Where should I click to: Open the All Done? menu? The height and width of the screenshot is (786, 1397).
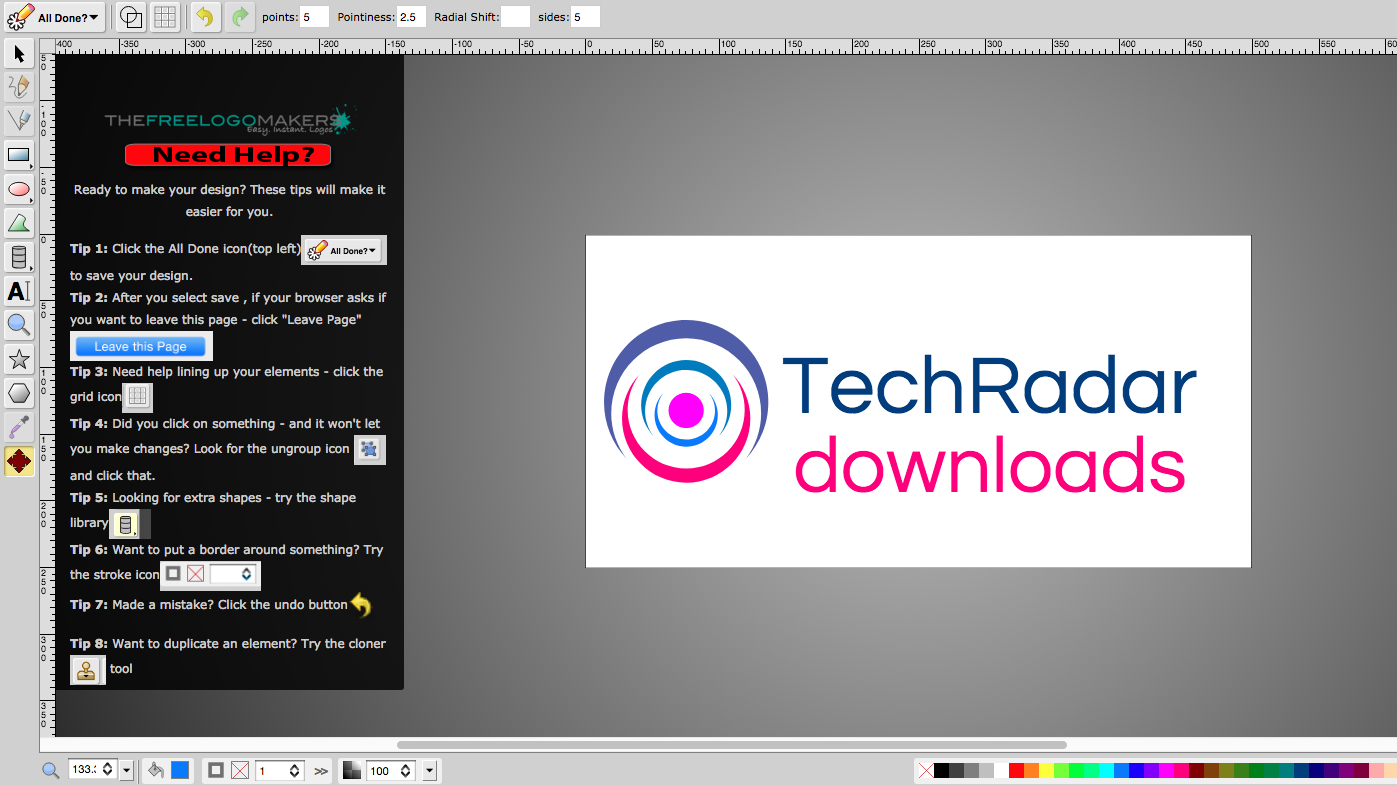point(54,17)
